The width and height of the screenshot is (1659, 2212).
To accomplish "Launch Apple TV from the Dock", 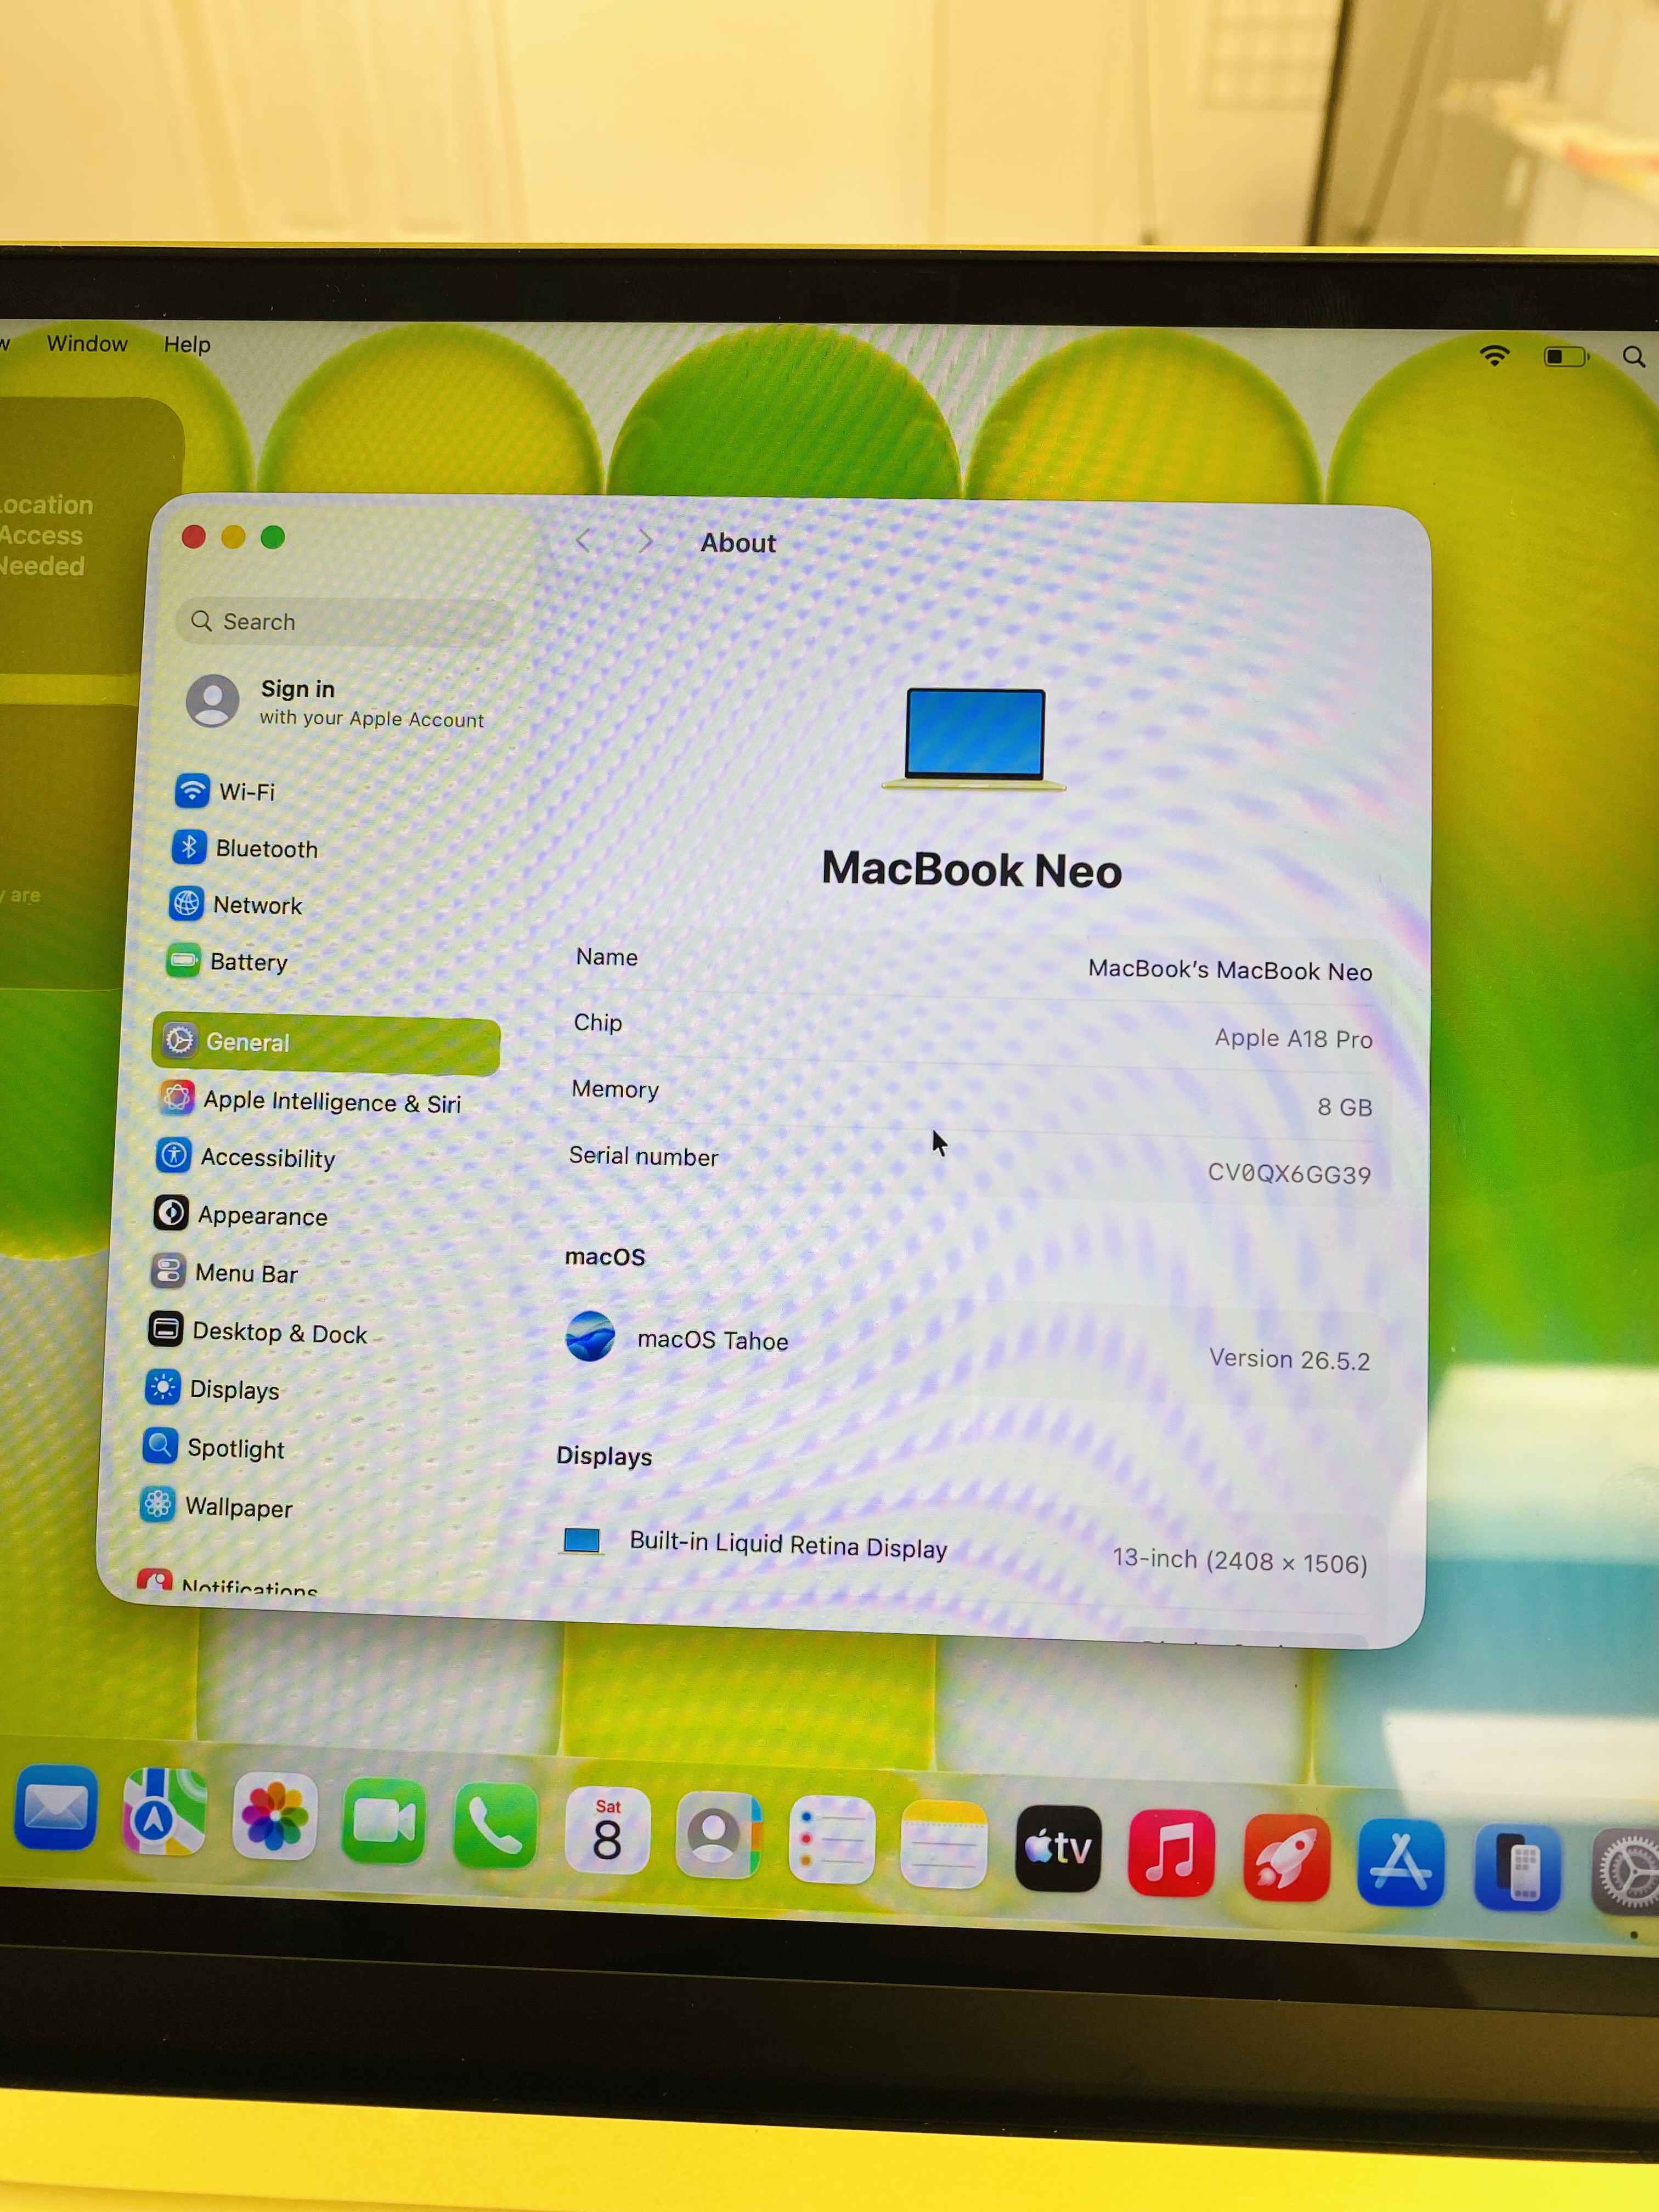I will tap(1058, 1850).
